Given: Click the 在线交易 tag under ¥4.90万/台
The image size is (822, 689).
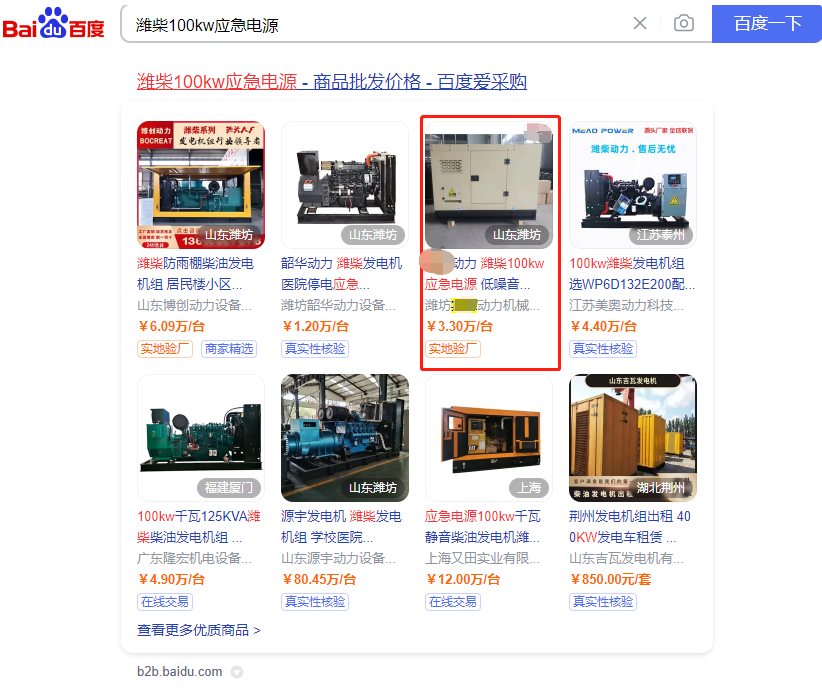Looking at the screenshot, I should (x=165, y=602).
